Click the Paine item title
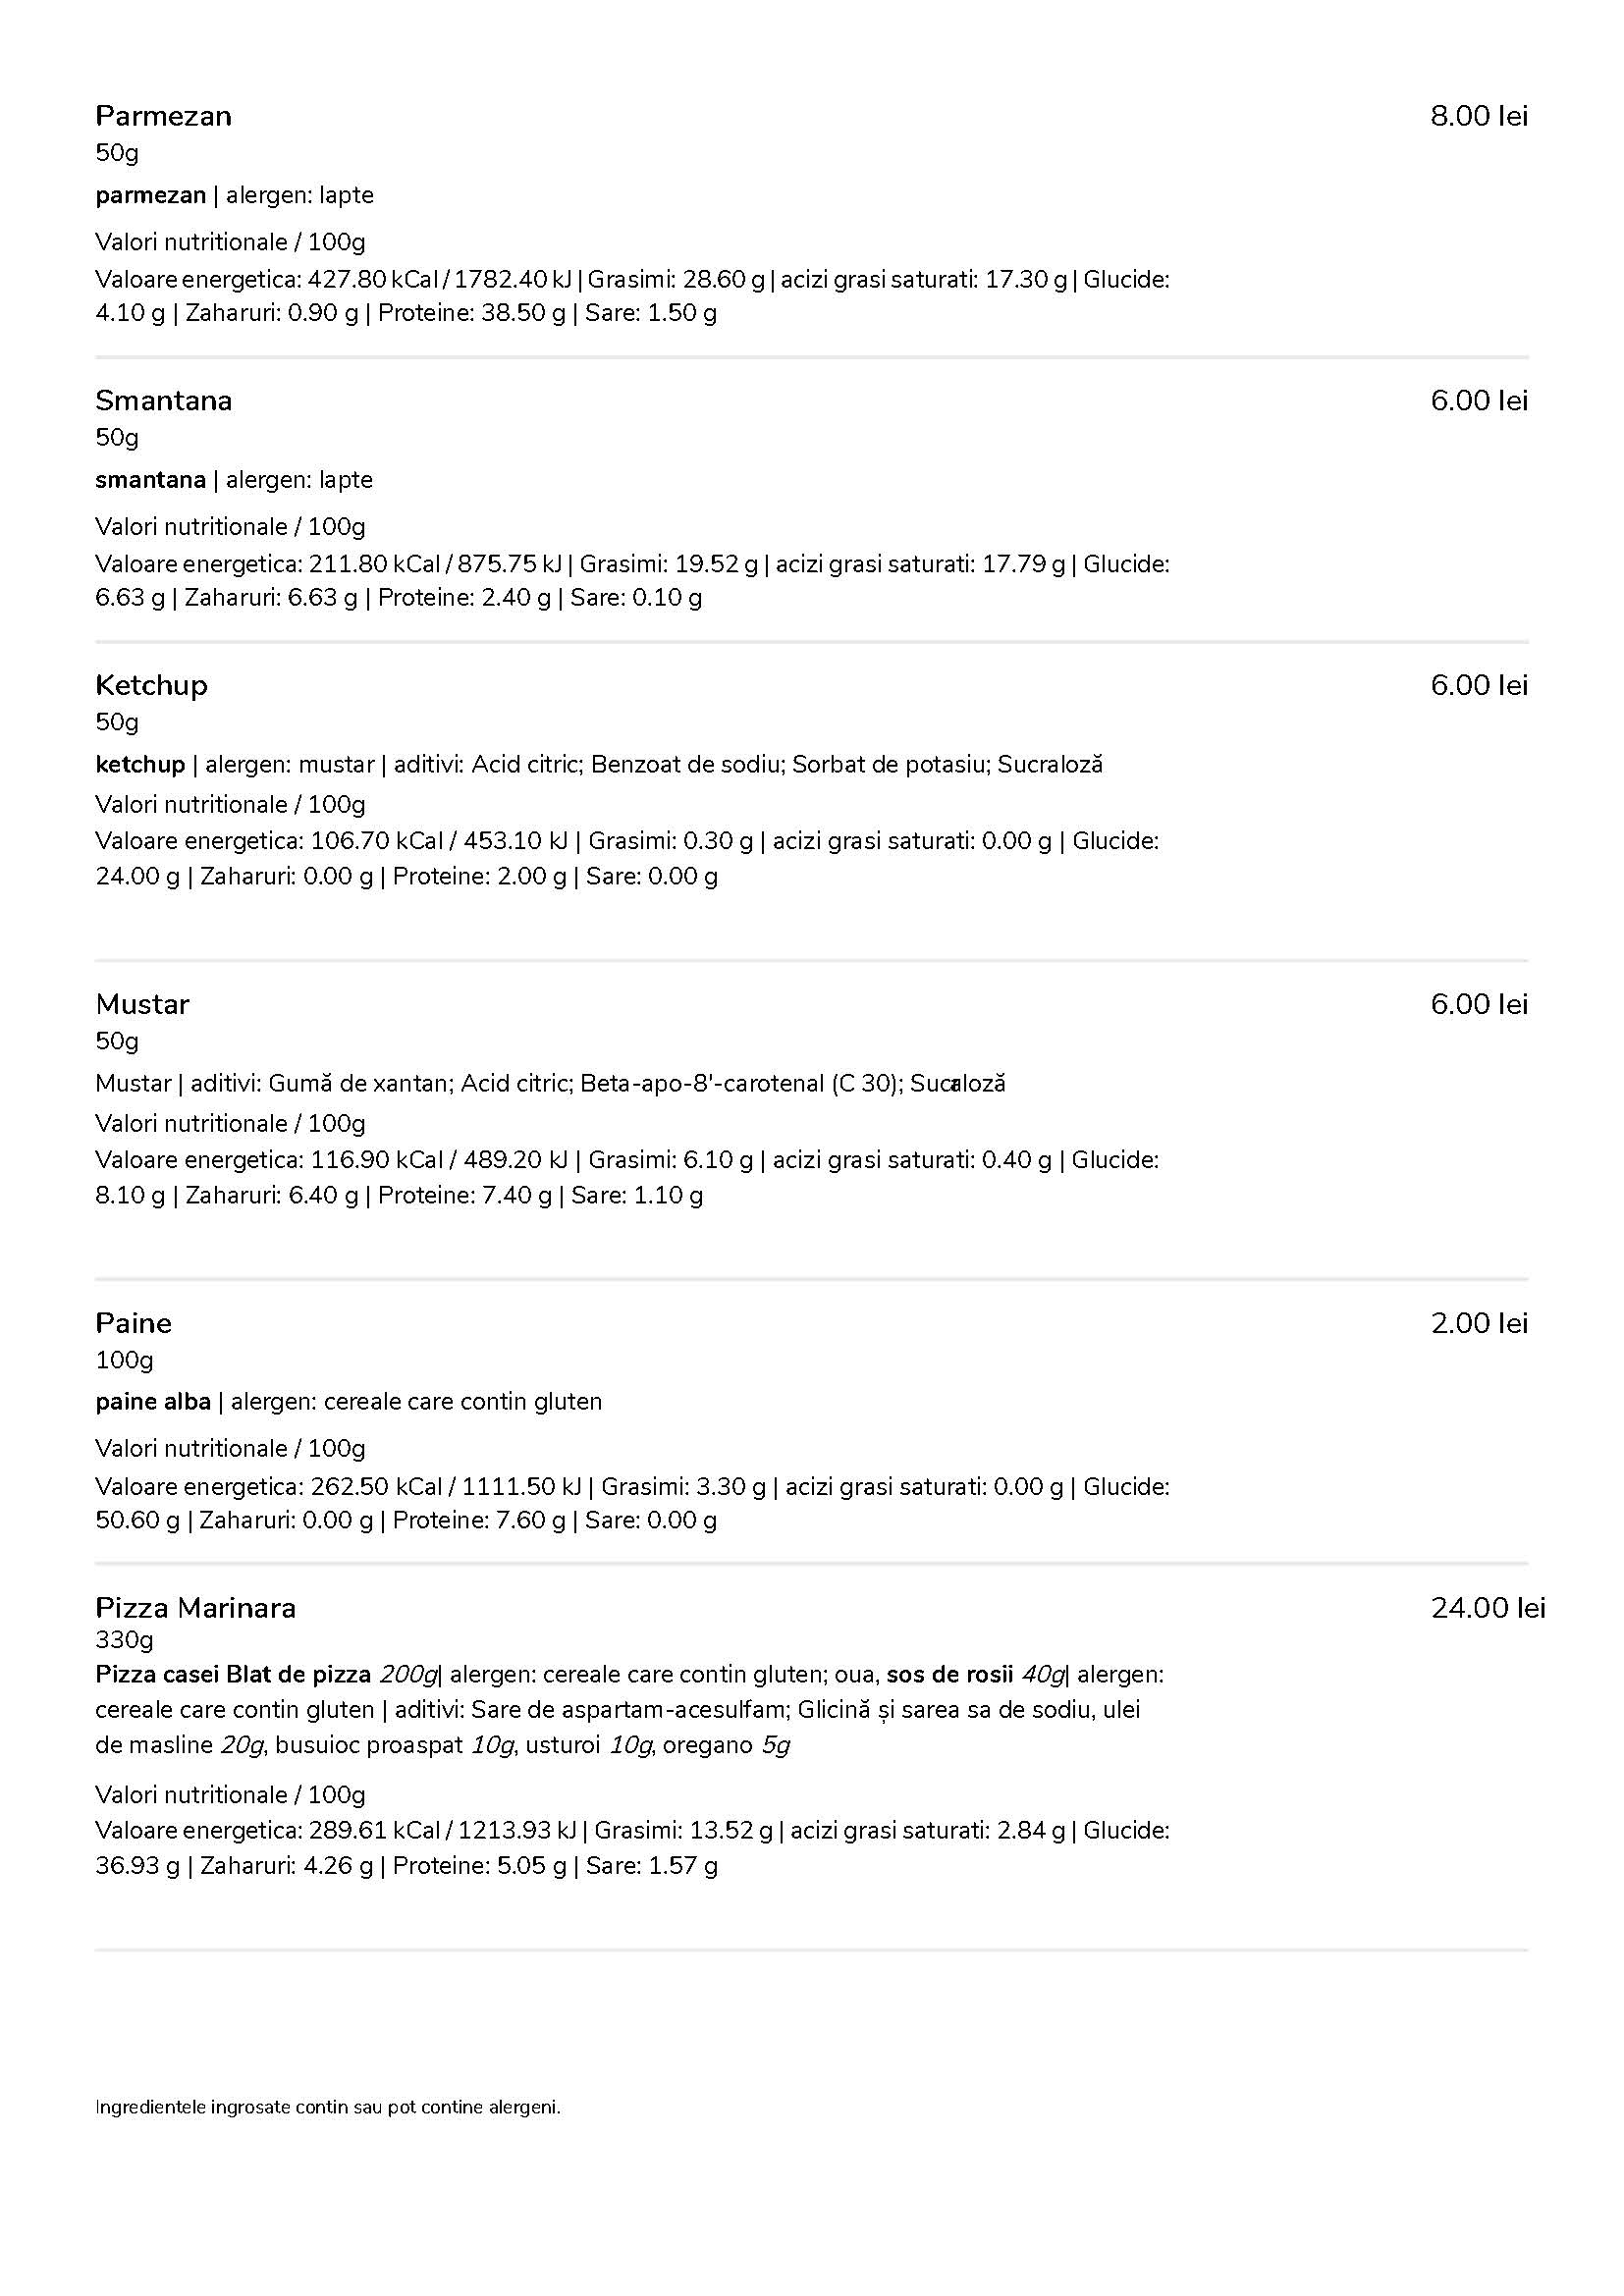 [133, 1323]
